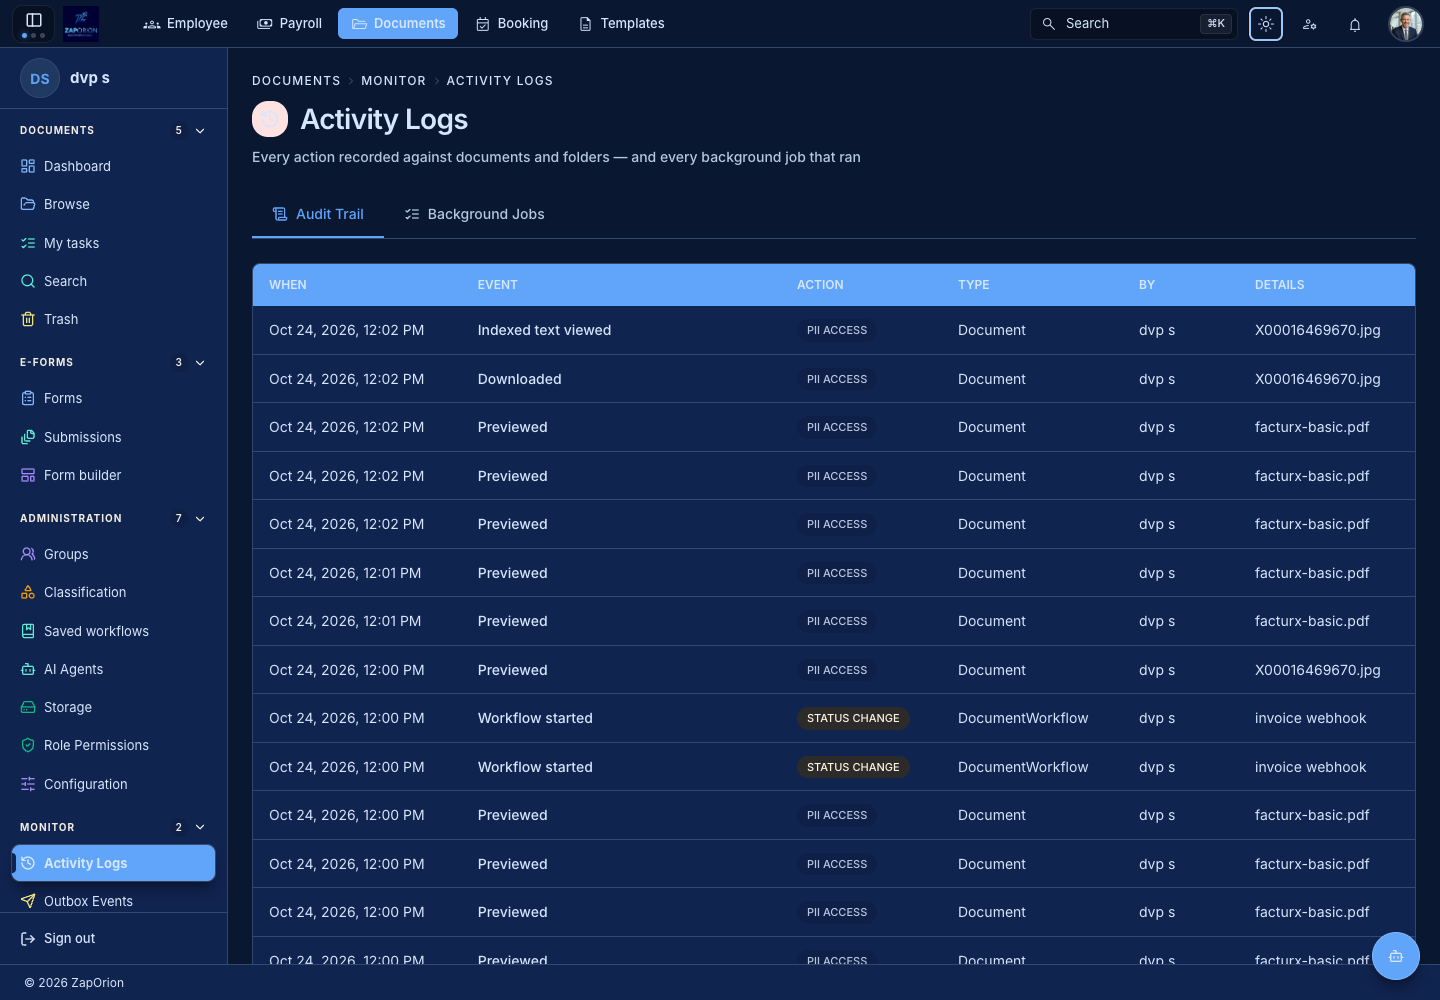This screenshot has width=1440, height=1000.
Task: Focus the top Search field
Action: pos(1134,23)
